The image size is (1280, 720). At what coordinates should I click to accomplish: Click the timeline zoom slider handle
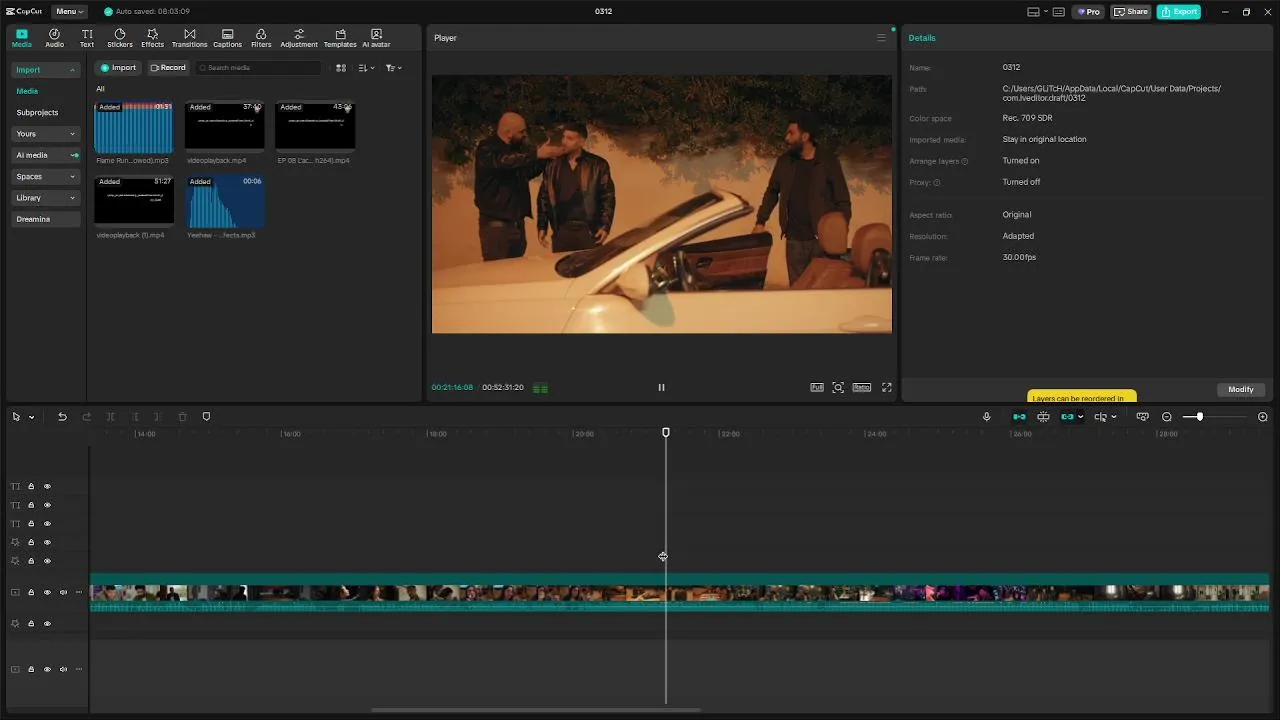pos(1199,417)
